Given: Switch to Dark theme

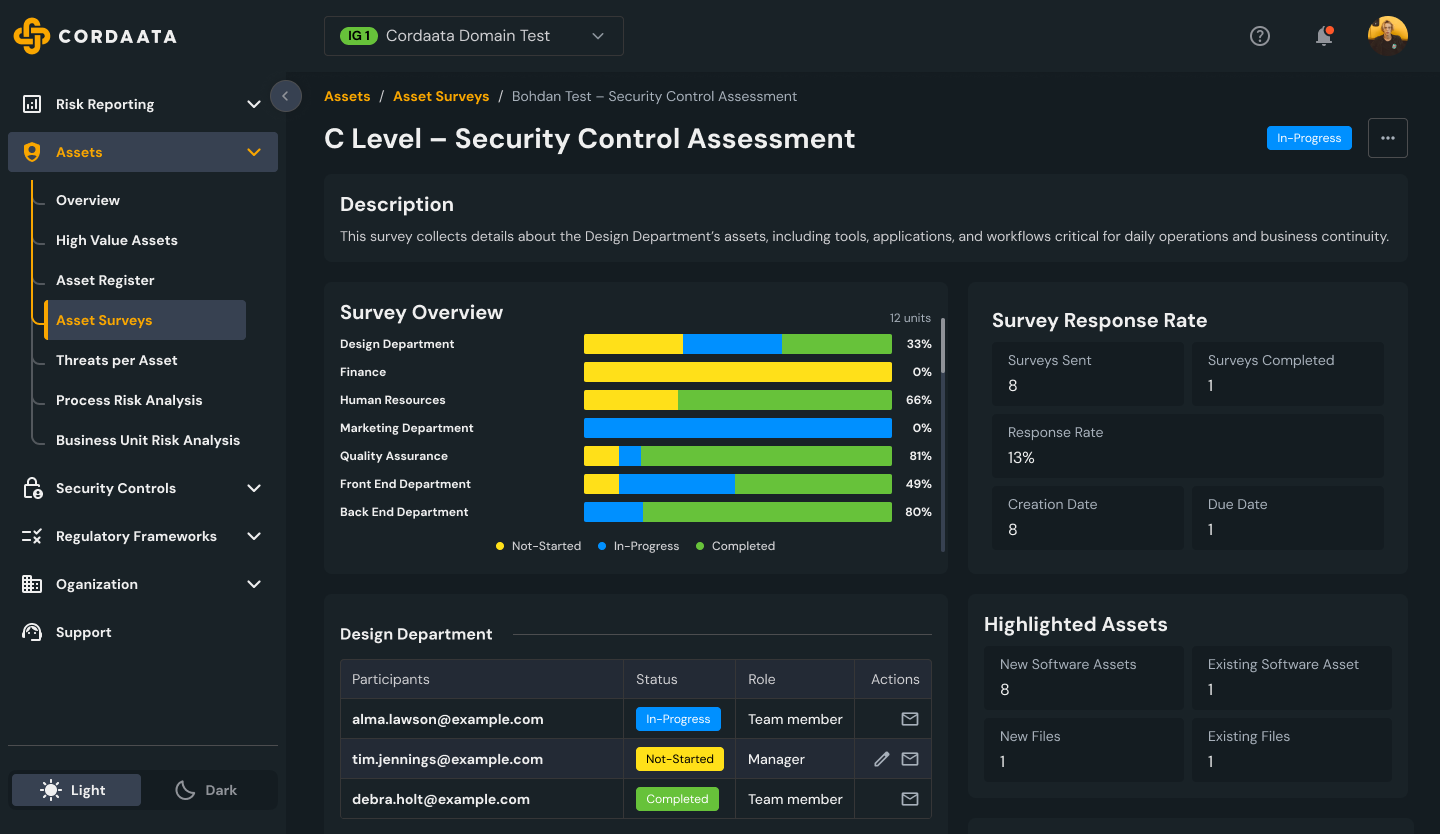Looking at the screenshot, I should pyautogui.click(x=207, y=790).
